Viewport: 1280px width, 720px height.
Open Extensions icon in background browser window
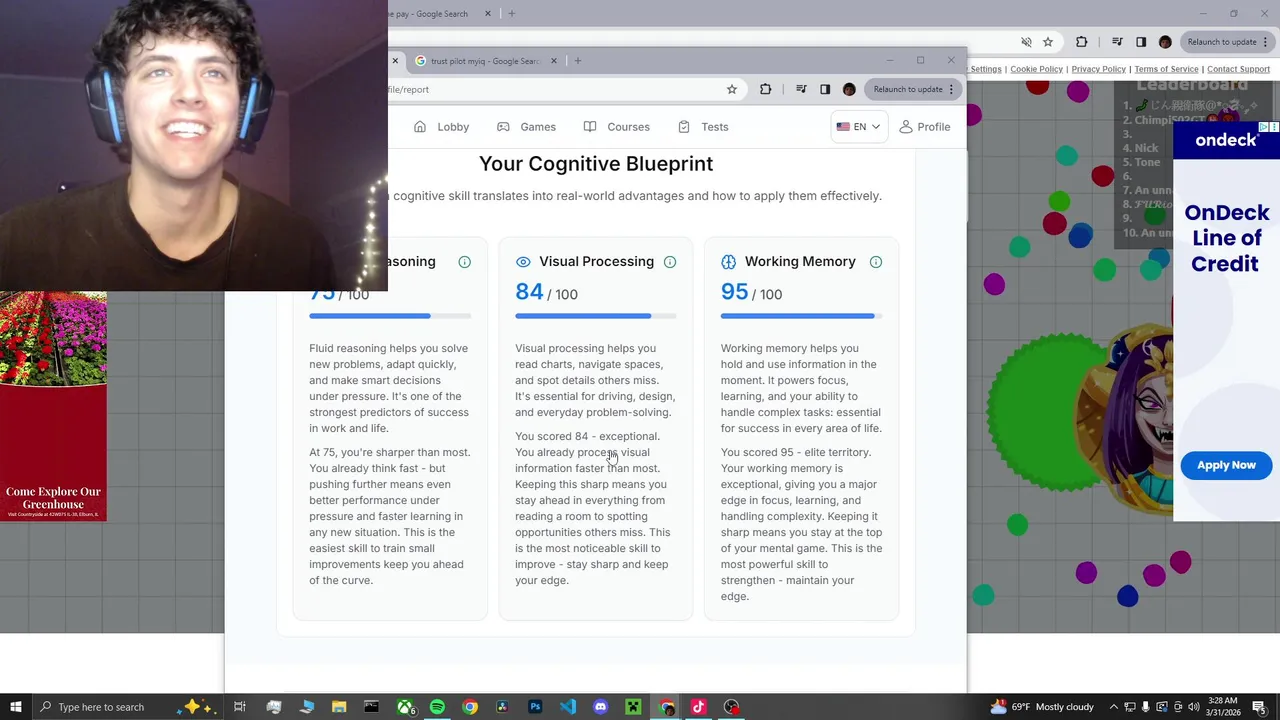click(1081, 42)
